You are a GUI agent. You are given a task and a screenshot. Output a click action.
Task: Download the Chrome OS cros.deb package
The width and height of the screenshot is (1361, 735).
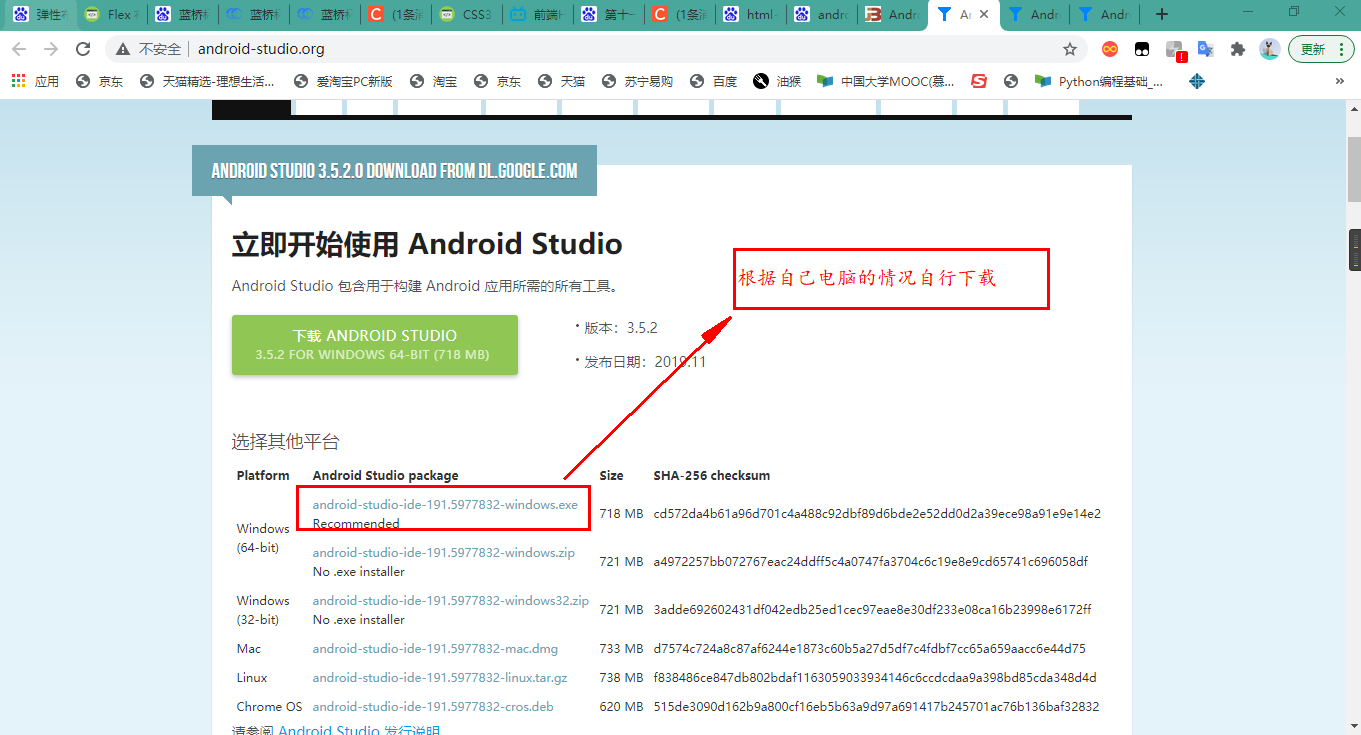pos(433,707)
